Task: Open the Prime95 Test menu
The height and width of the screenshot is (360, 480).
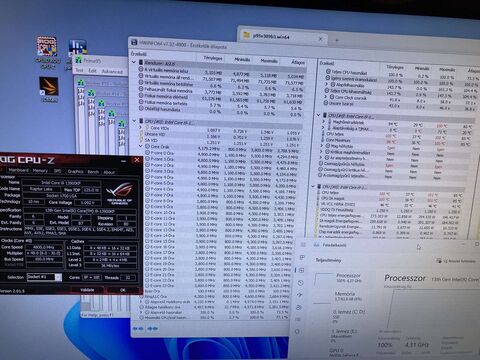Action: point(79,70)
